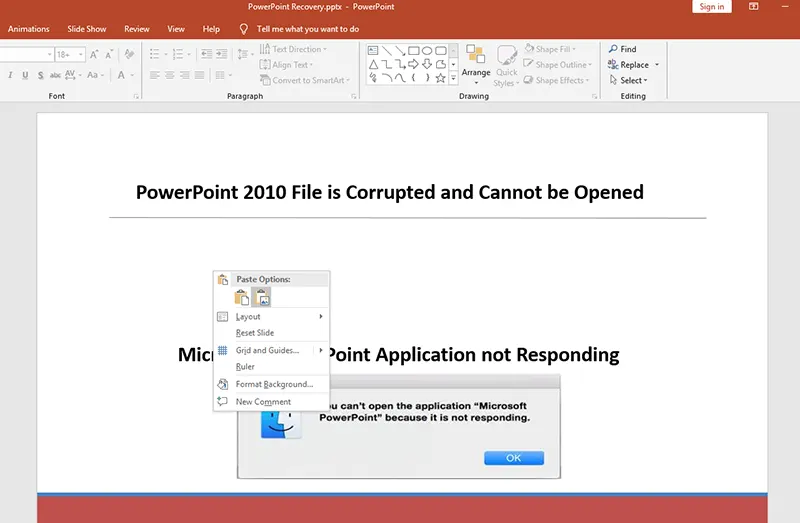Select the Oval shape

[x=427, y=51]
